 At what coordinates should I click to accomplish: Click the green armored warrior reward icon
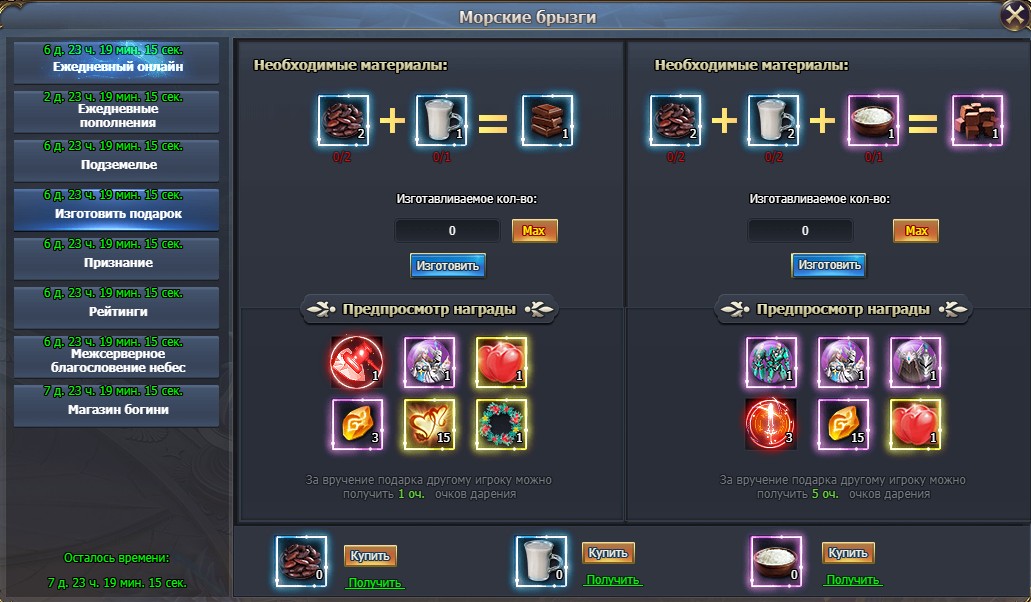click(x=771, y=362)
